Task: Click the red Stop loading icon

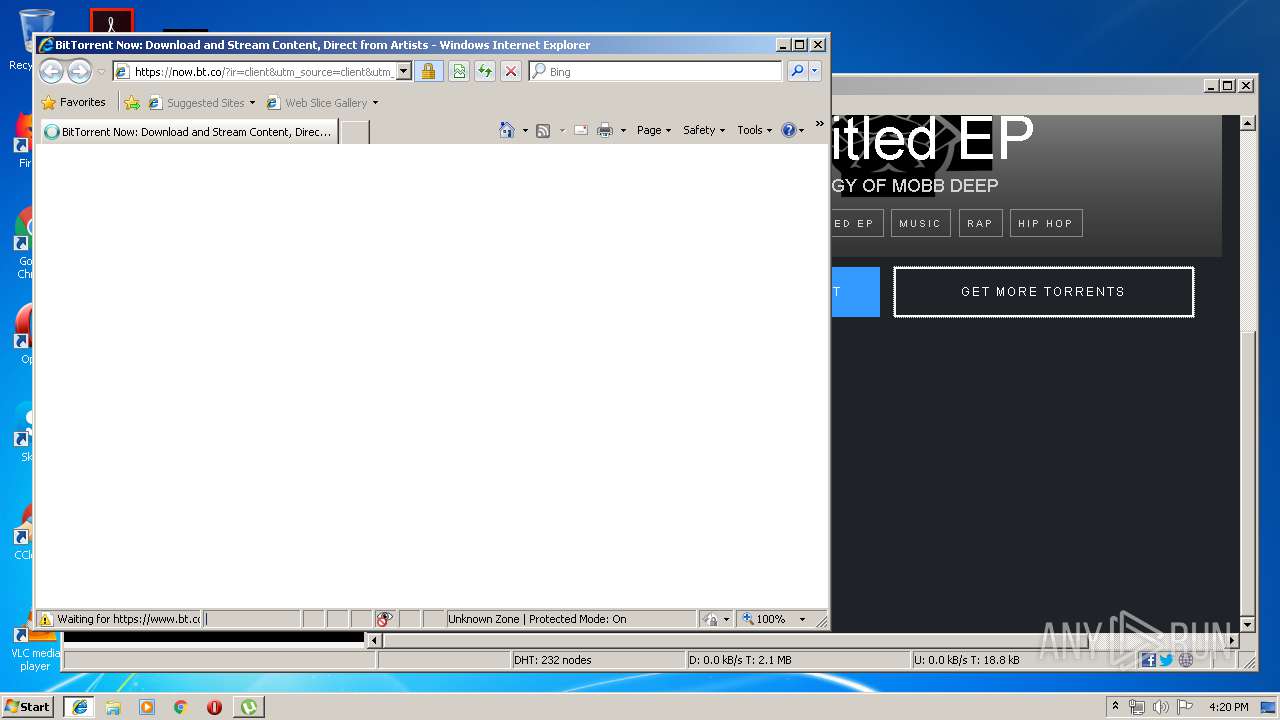Action: (x=510, y=71)
